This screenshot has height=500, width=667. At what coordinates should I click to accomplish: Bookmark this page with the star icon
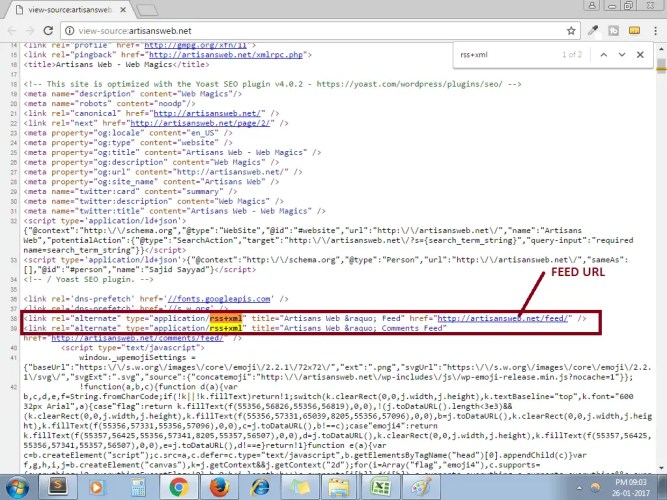[x=571, y=31]
